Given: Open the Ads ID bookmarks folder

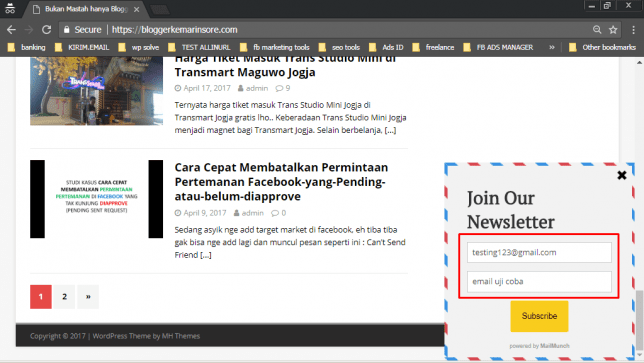Looking at the screenshot, I should coord(386,47).
